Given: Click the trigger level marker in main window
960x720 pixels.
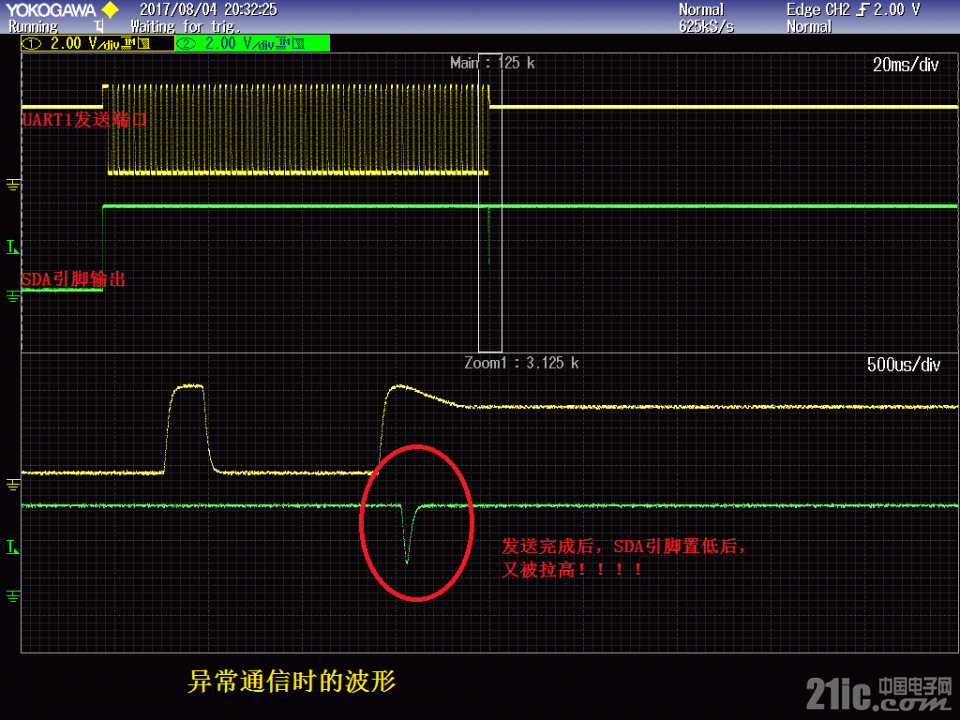Looking at the screenshot, I should coord(13,247).
